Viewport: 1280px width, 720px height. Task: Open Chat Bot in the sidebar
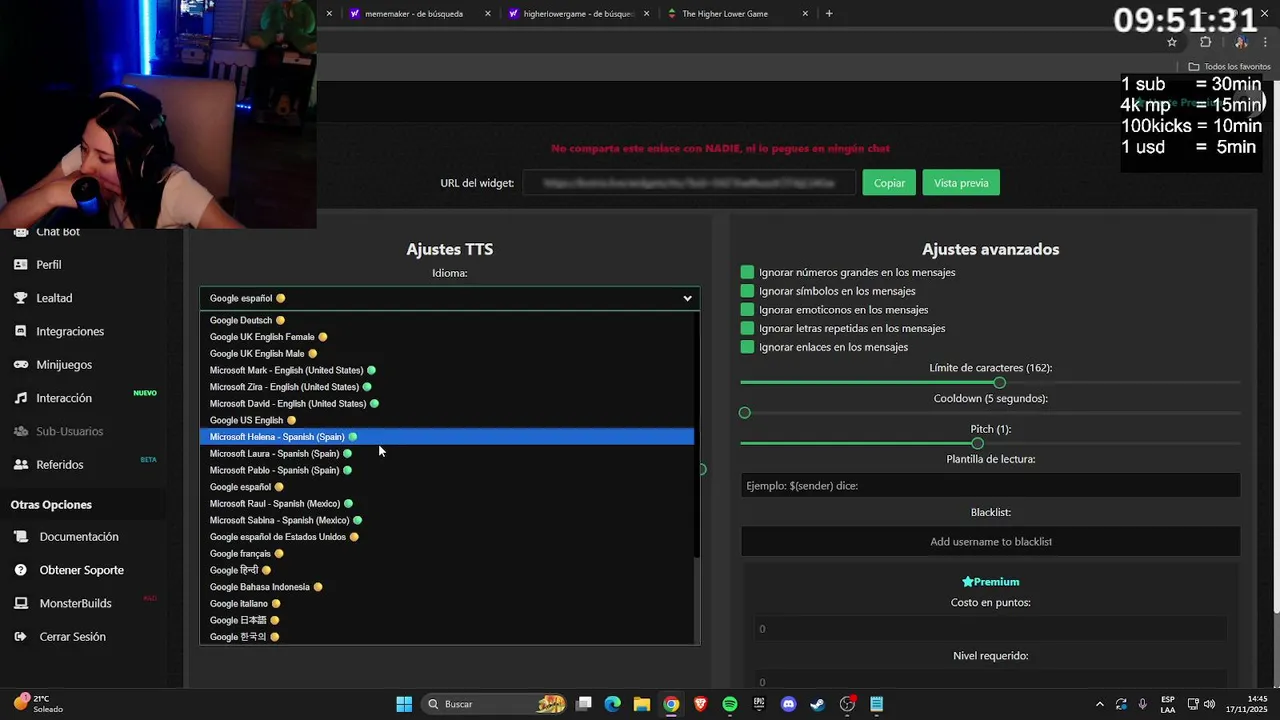tap(57, 232)
